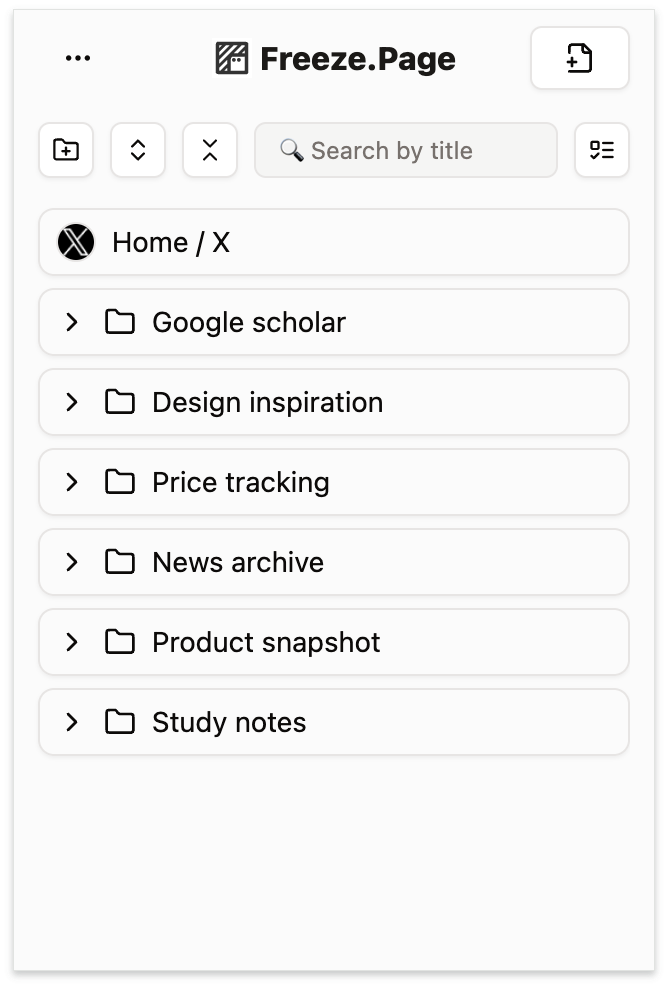
Task: Click the new page capture icon
Action: tap(579, 58)
